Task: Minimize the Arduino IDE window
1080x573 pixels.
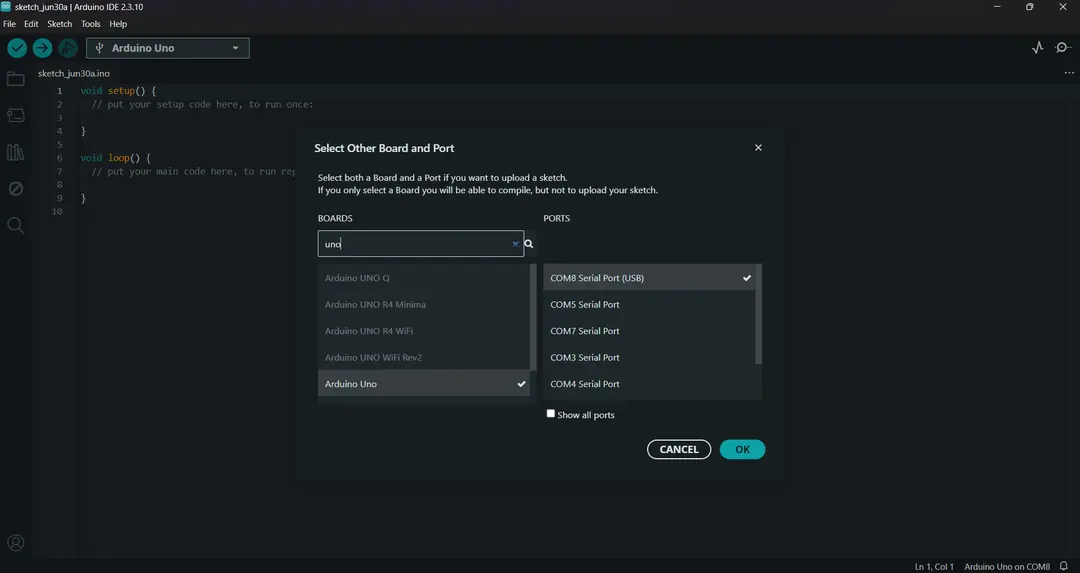Action: (997, 7)
